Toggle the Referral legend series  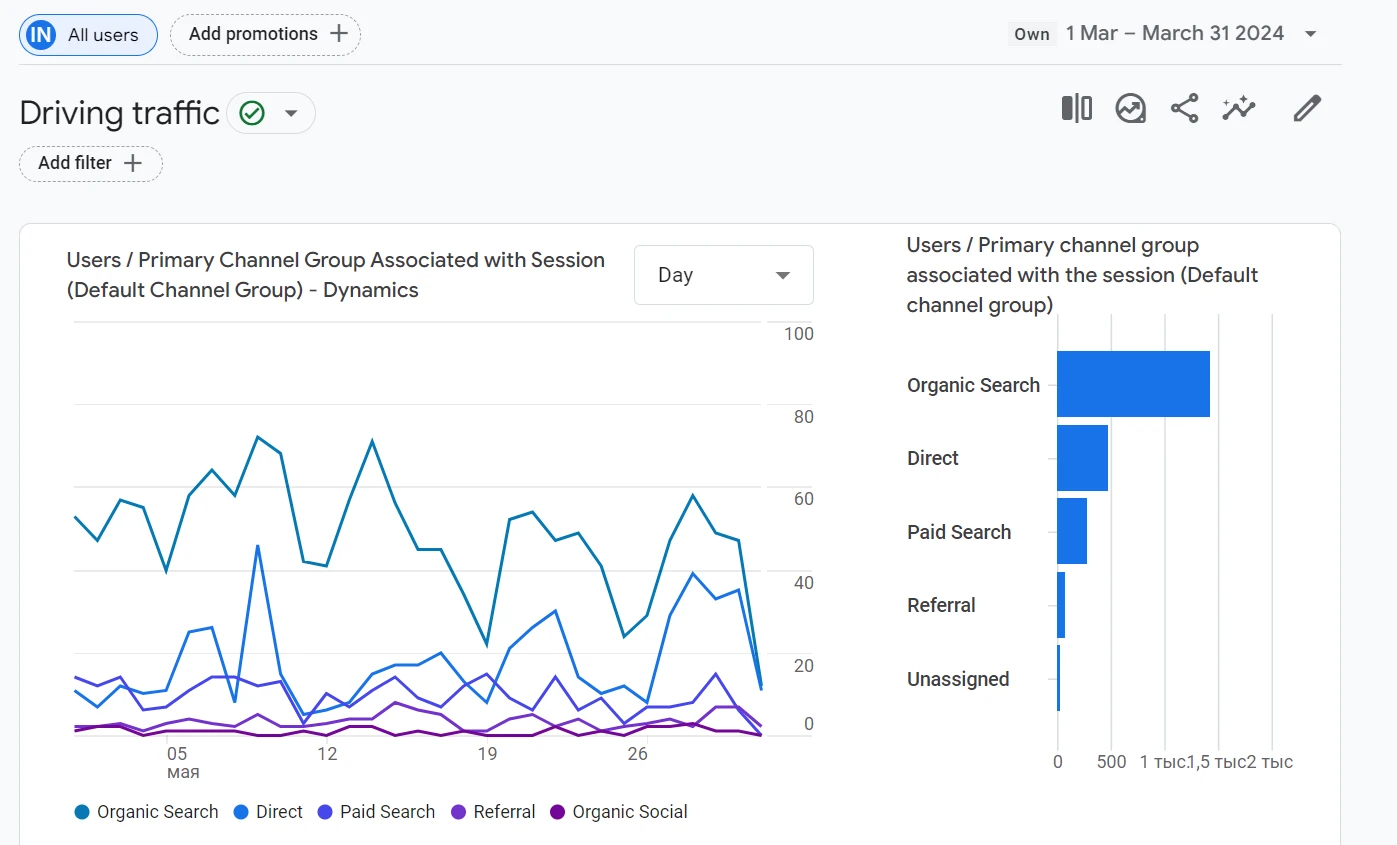coord(493,812)
